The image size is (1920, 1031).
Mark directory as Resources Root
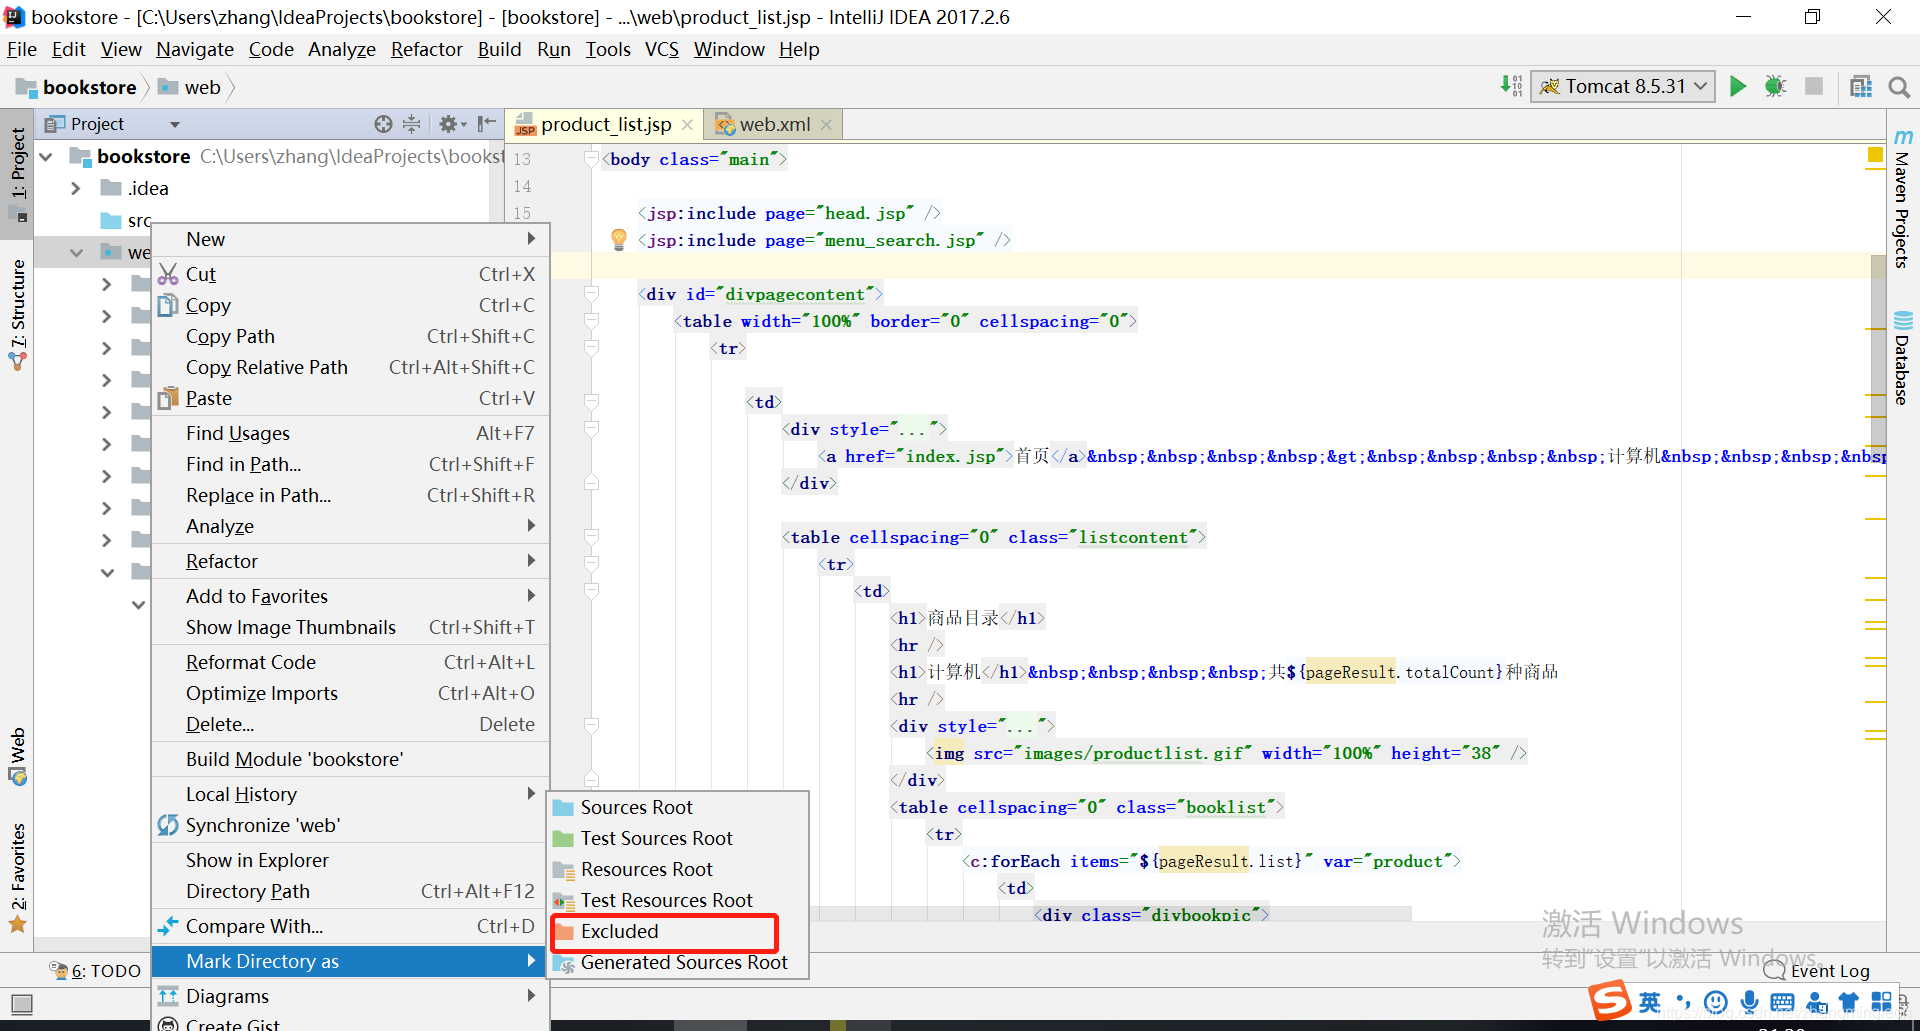678,869
